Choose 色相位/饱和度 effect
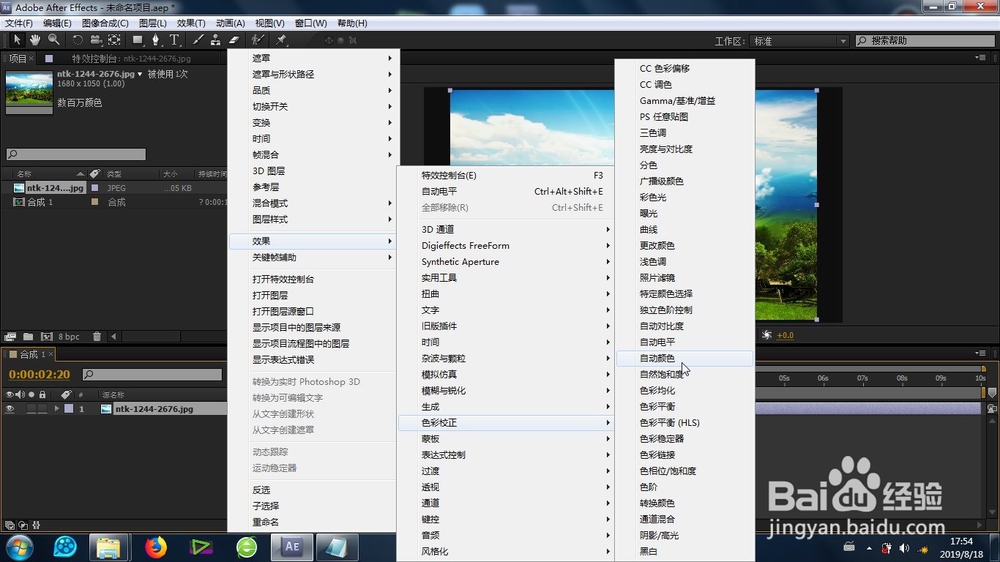 [x=684, y=471]
